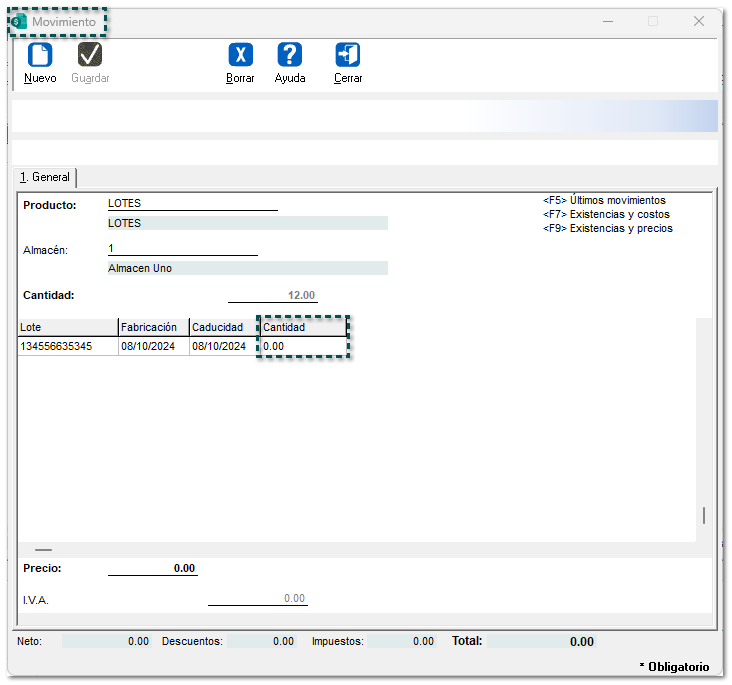
Task: Click F5 Últimos movimientos shortcut text
Action: (604, 200)
